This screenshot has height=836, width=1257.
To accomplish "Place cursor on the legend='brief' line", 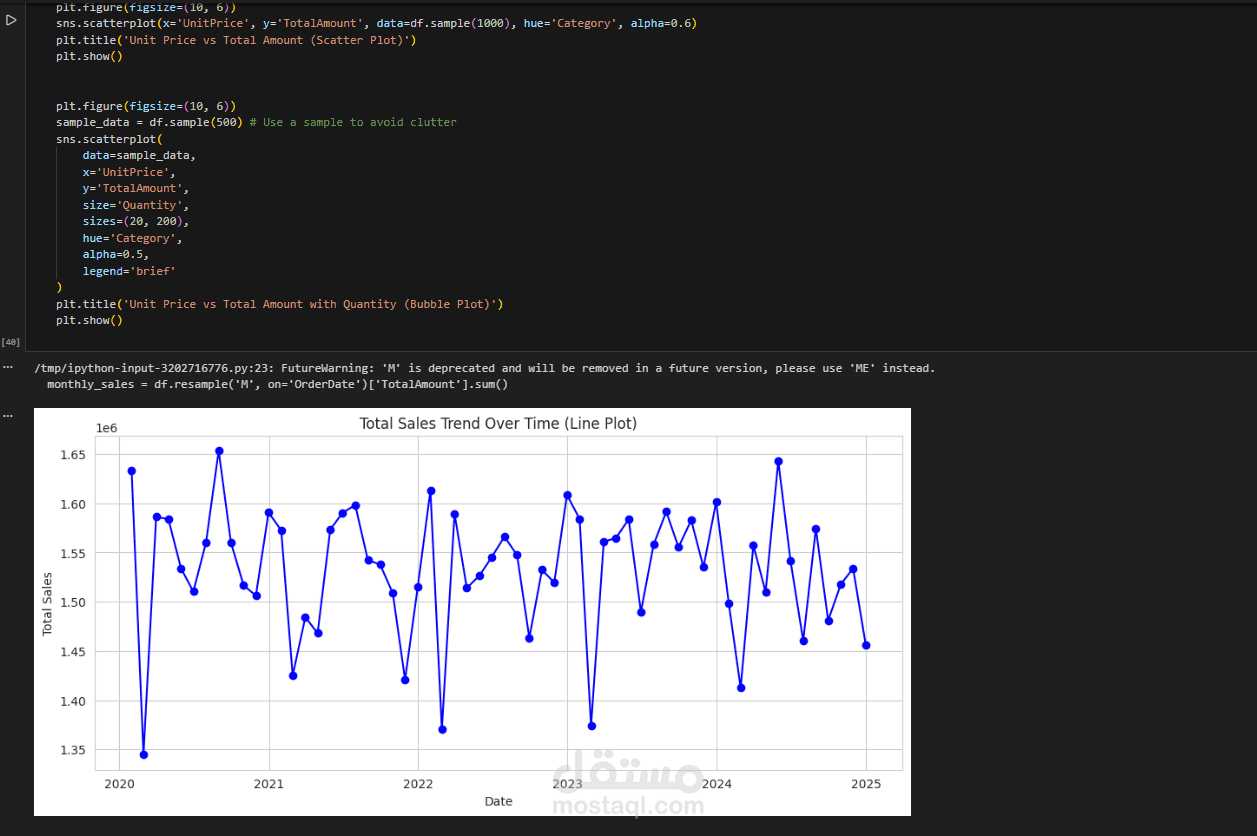I will [136, 270].
